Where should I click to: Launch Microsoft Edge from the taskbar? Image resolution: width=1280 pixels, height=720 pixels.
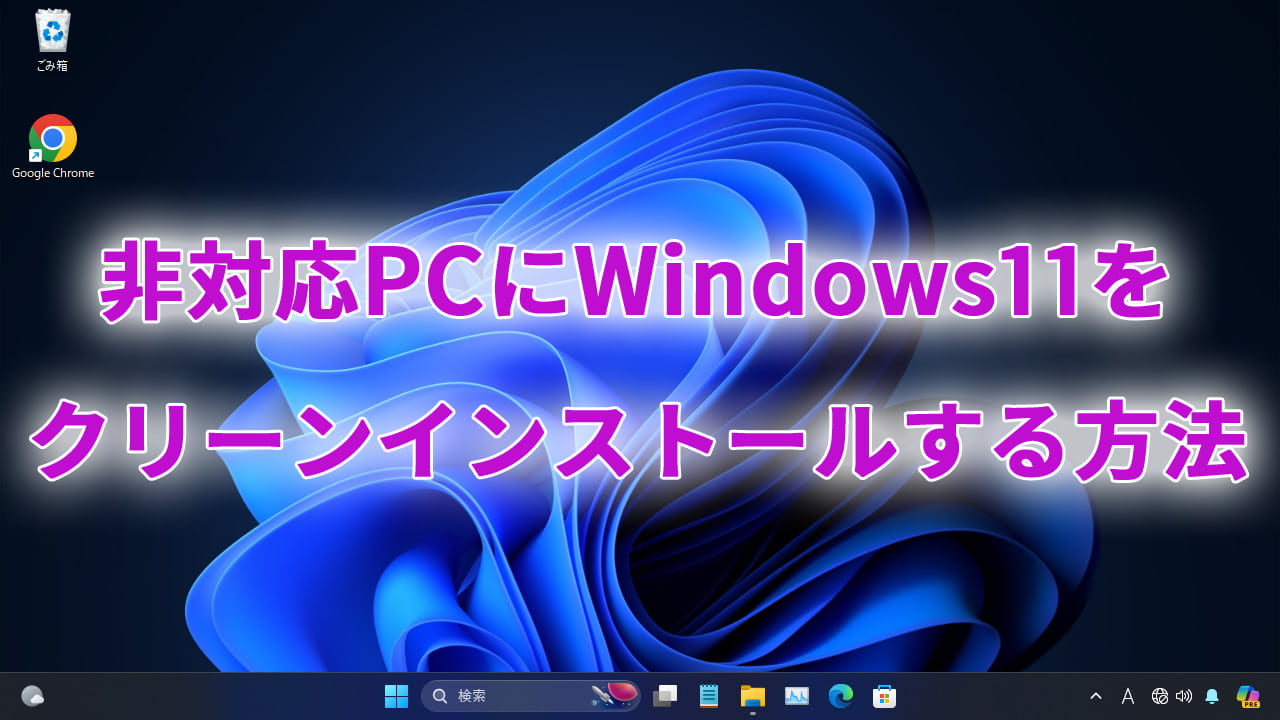pyautogui.click(x=840, y=695)
